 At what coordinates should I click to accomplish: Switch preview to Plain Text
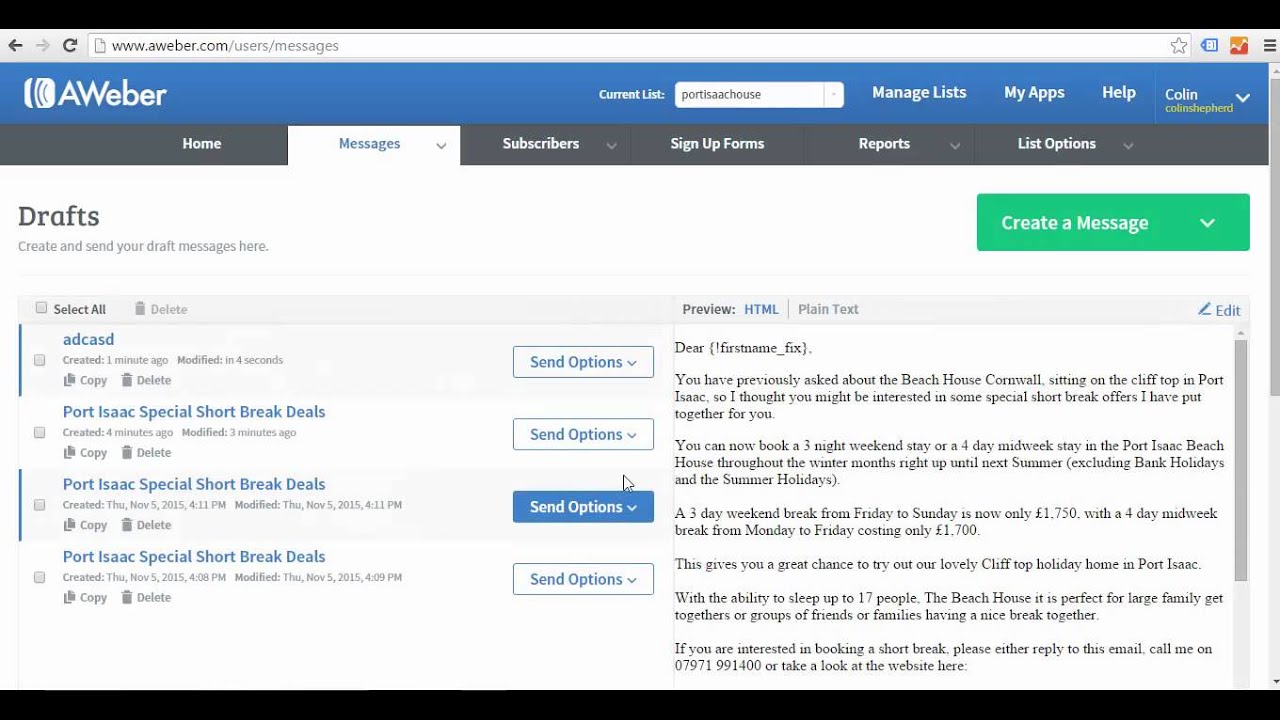[x=828, y=309]
